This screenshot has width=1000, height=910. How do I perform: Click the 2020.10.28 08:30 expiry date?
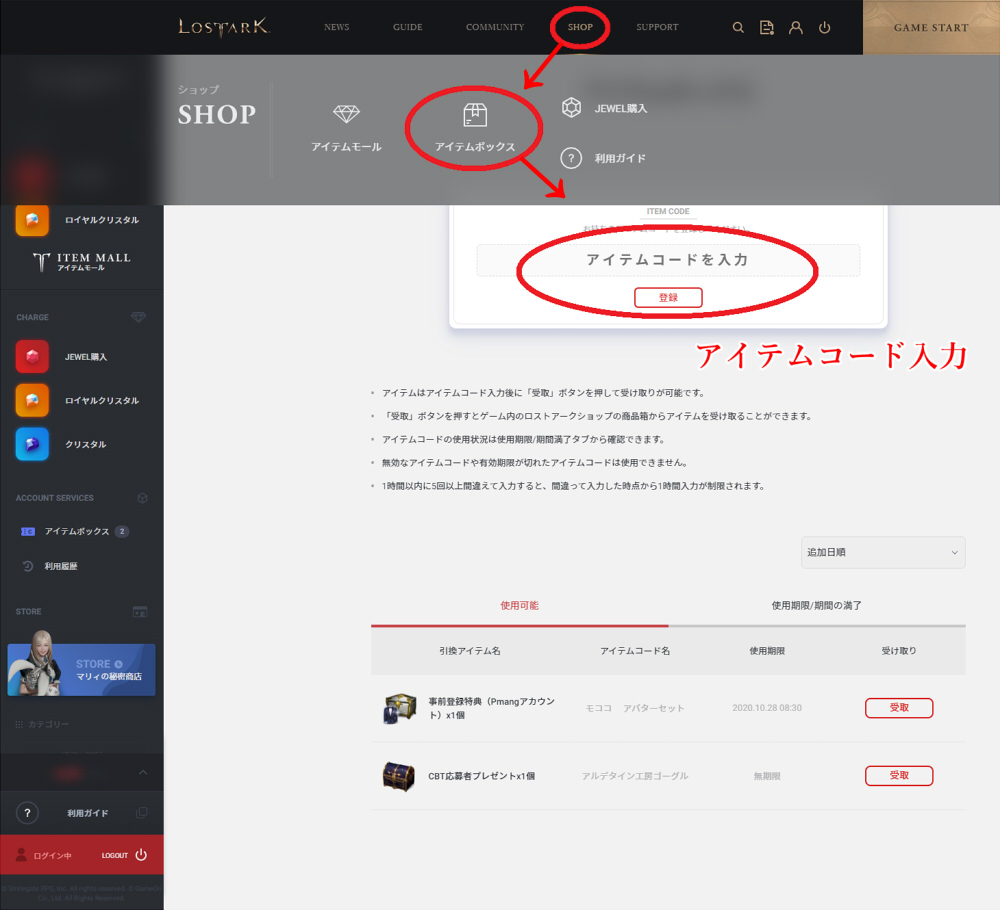click(767, 708)
